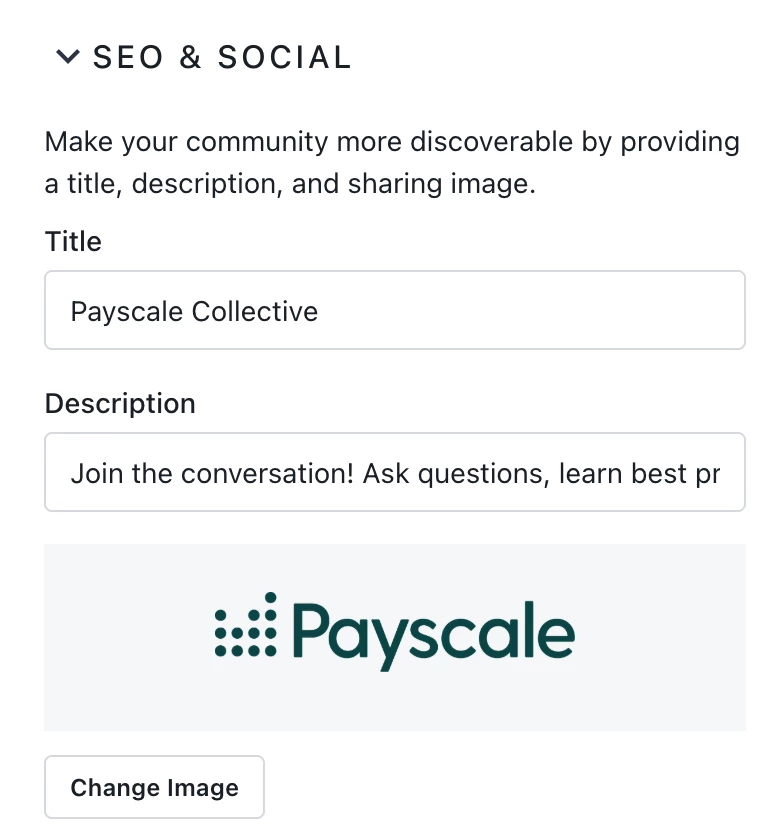Viewport: 778px width, 834px height.
Task: Click the Payscale wordmark in the preview
Action: [x=433, y=636]
